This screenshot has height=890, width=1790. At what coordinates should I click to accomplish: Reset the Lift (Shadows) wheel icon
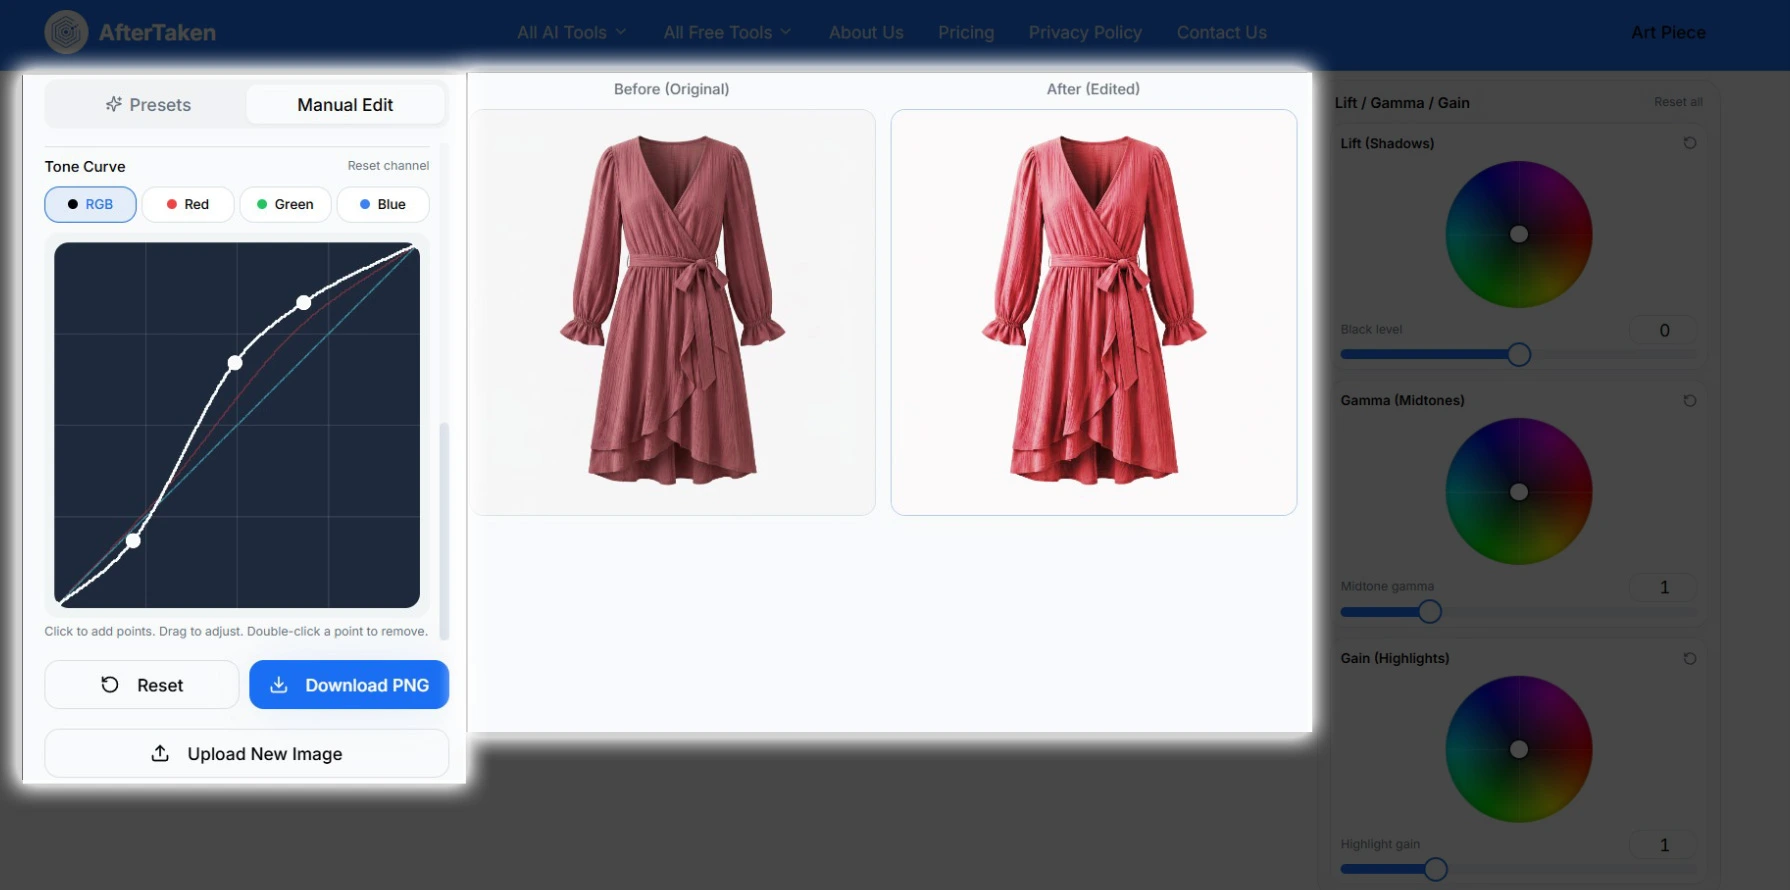pyautogui.click(x=1690, y=143)
